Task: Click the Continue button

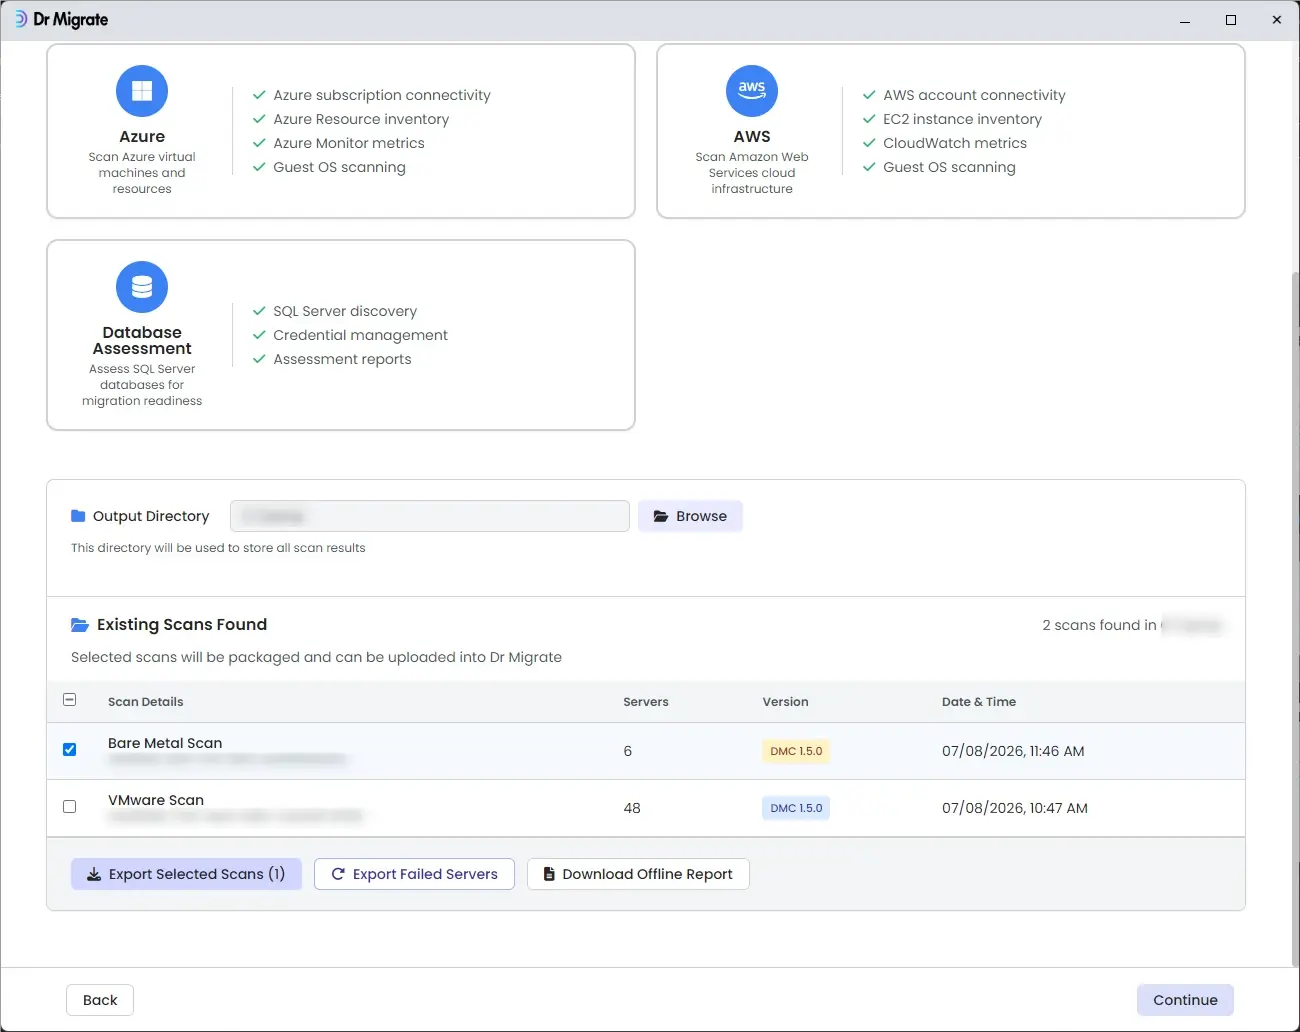Action: click(x=1185, y=1000)
